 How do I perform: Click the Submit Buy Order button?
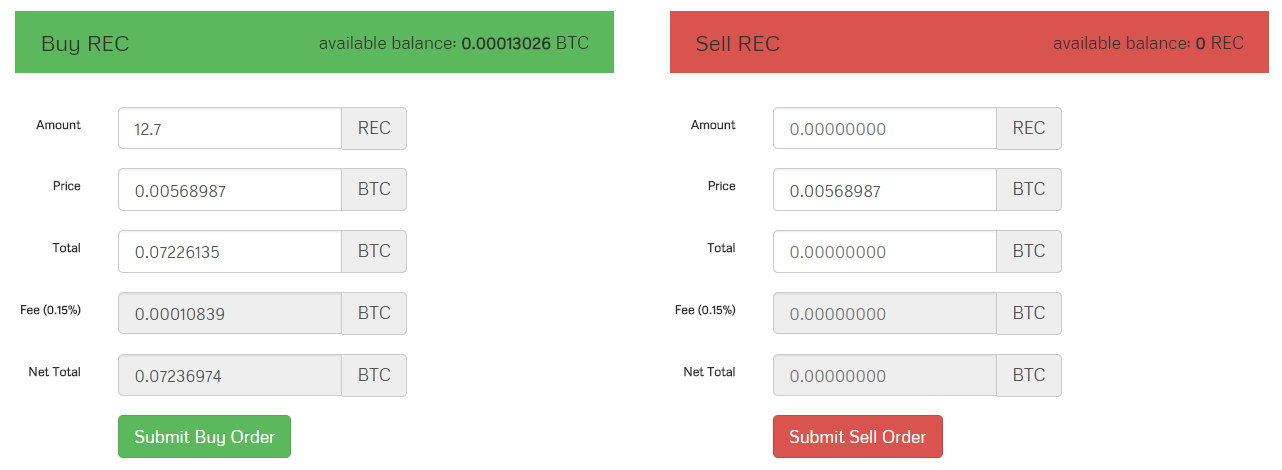(x=204, y=436)
